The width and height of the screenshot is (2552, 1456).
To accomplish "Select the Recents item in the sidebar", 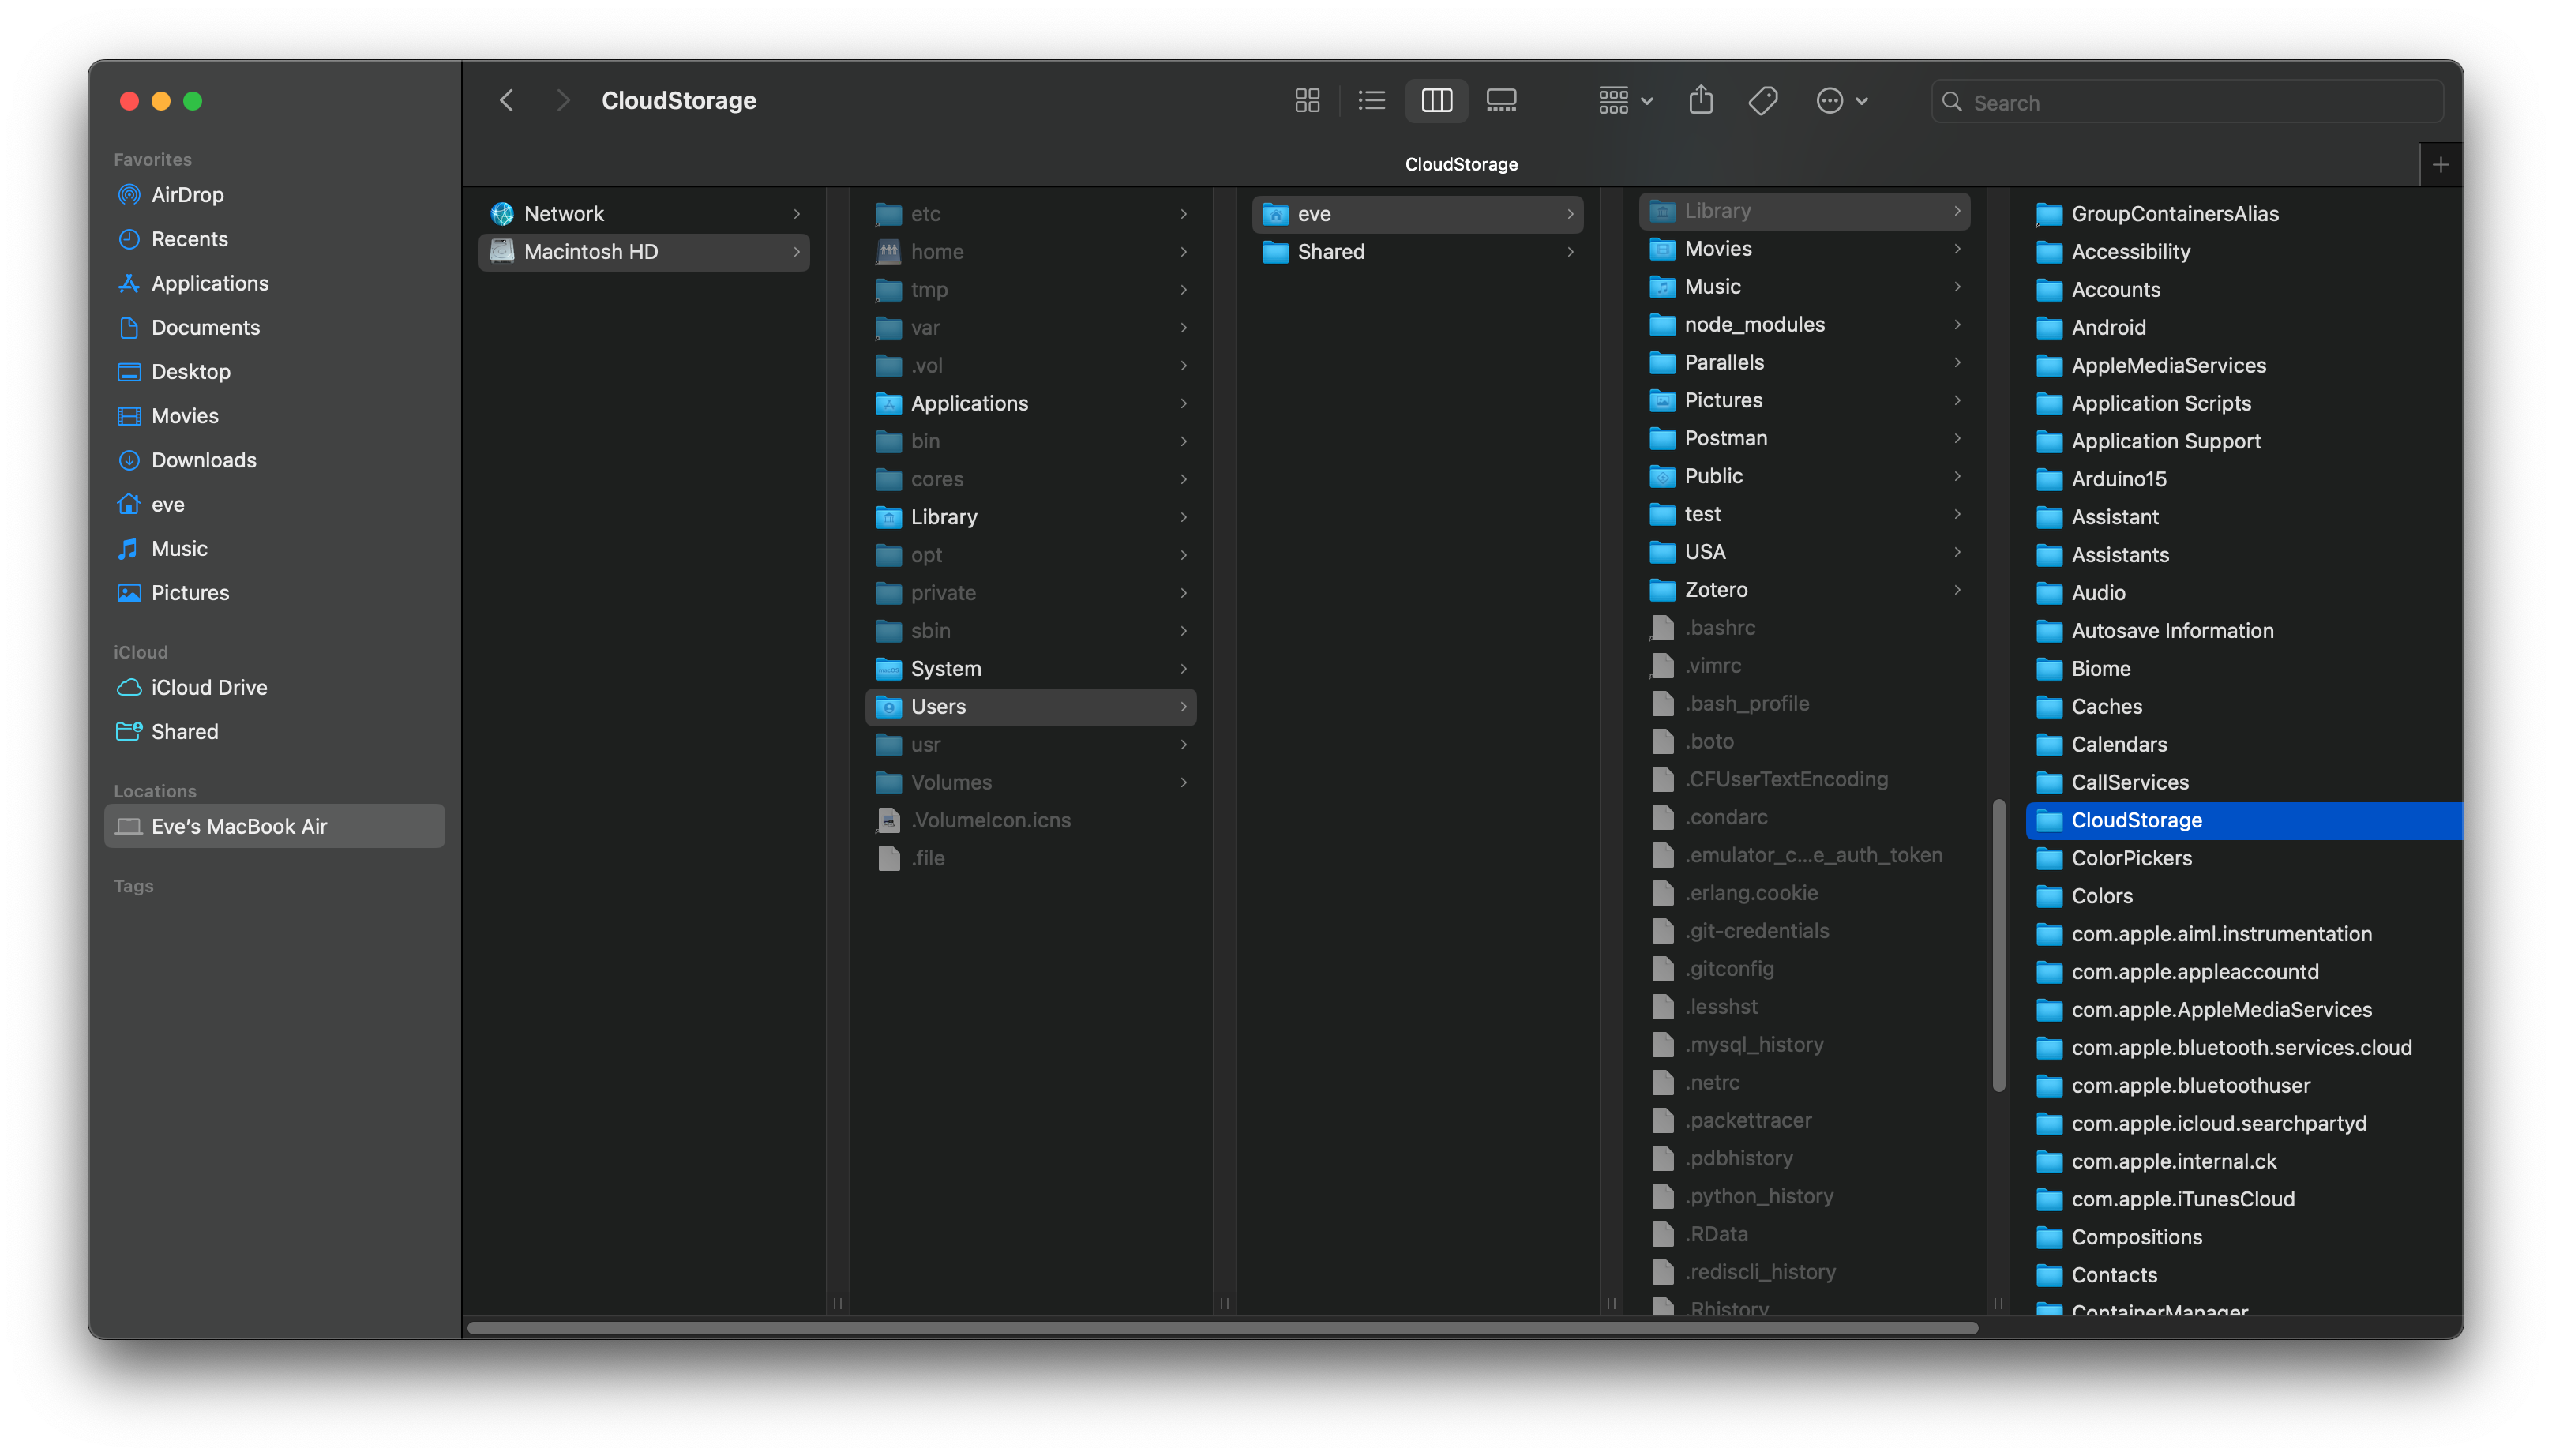I will [x=190, y=239].
